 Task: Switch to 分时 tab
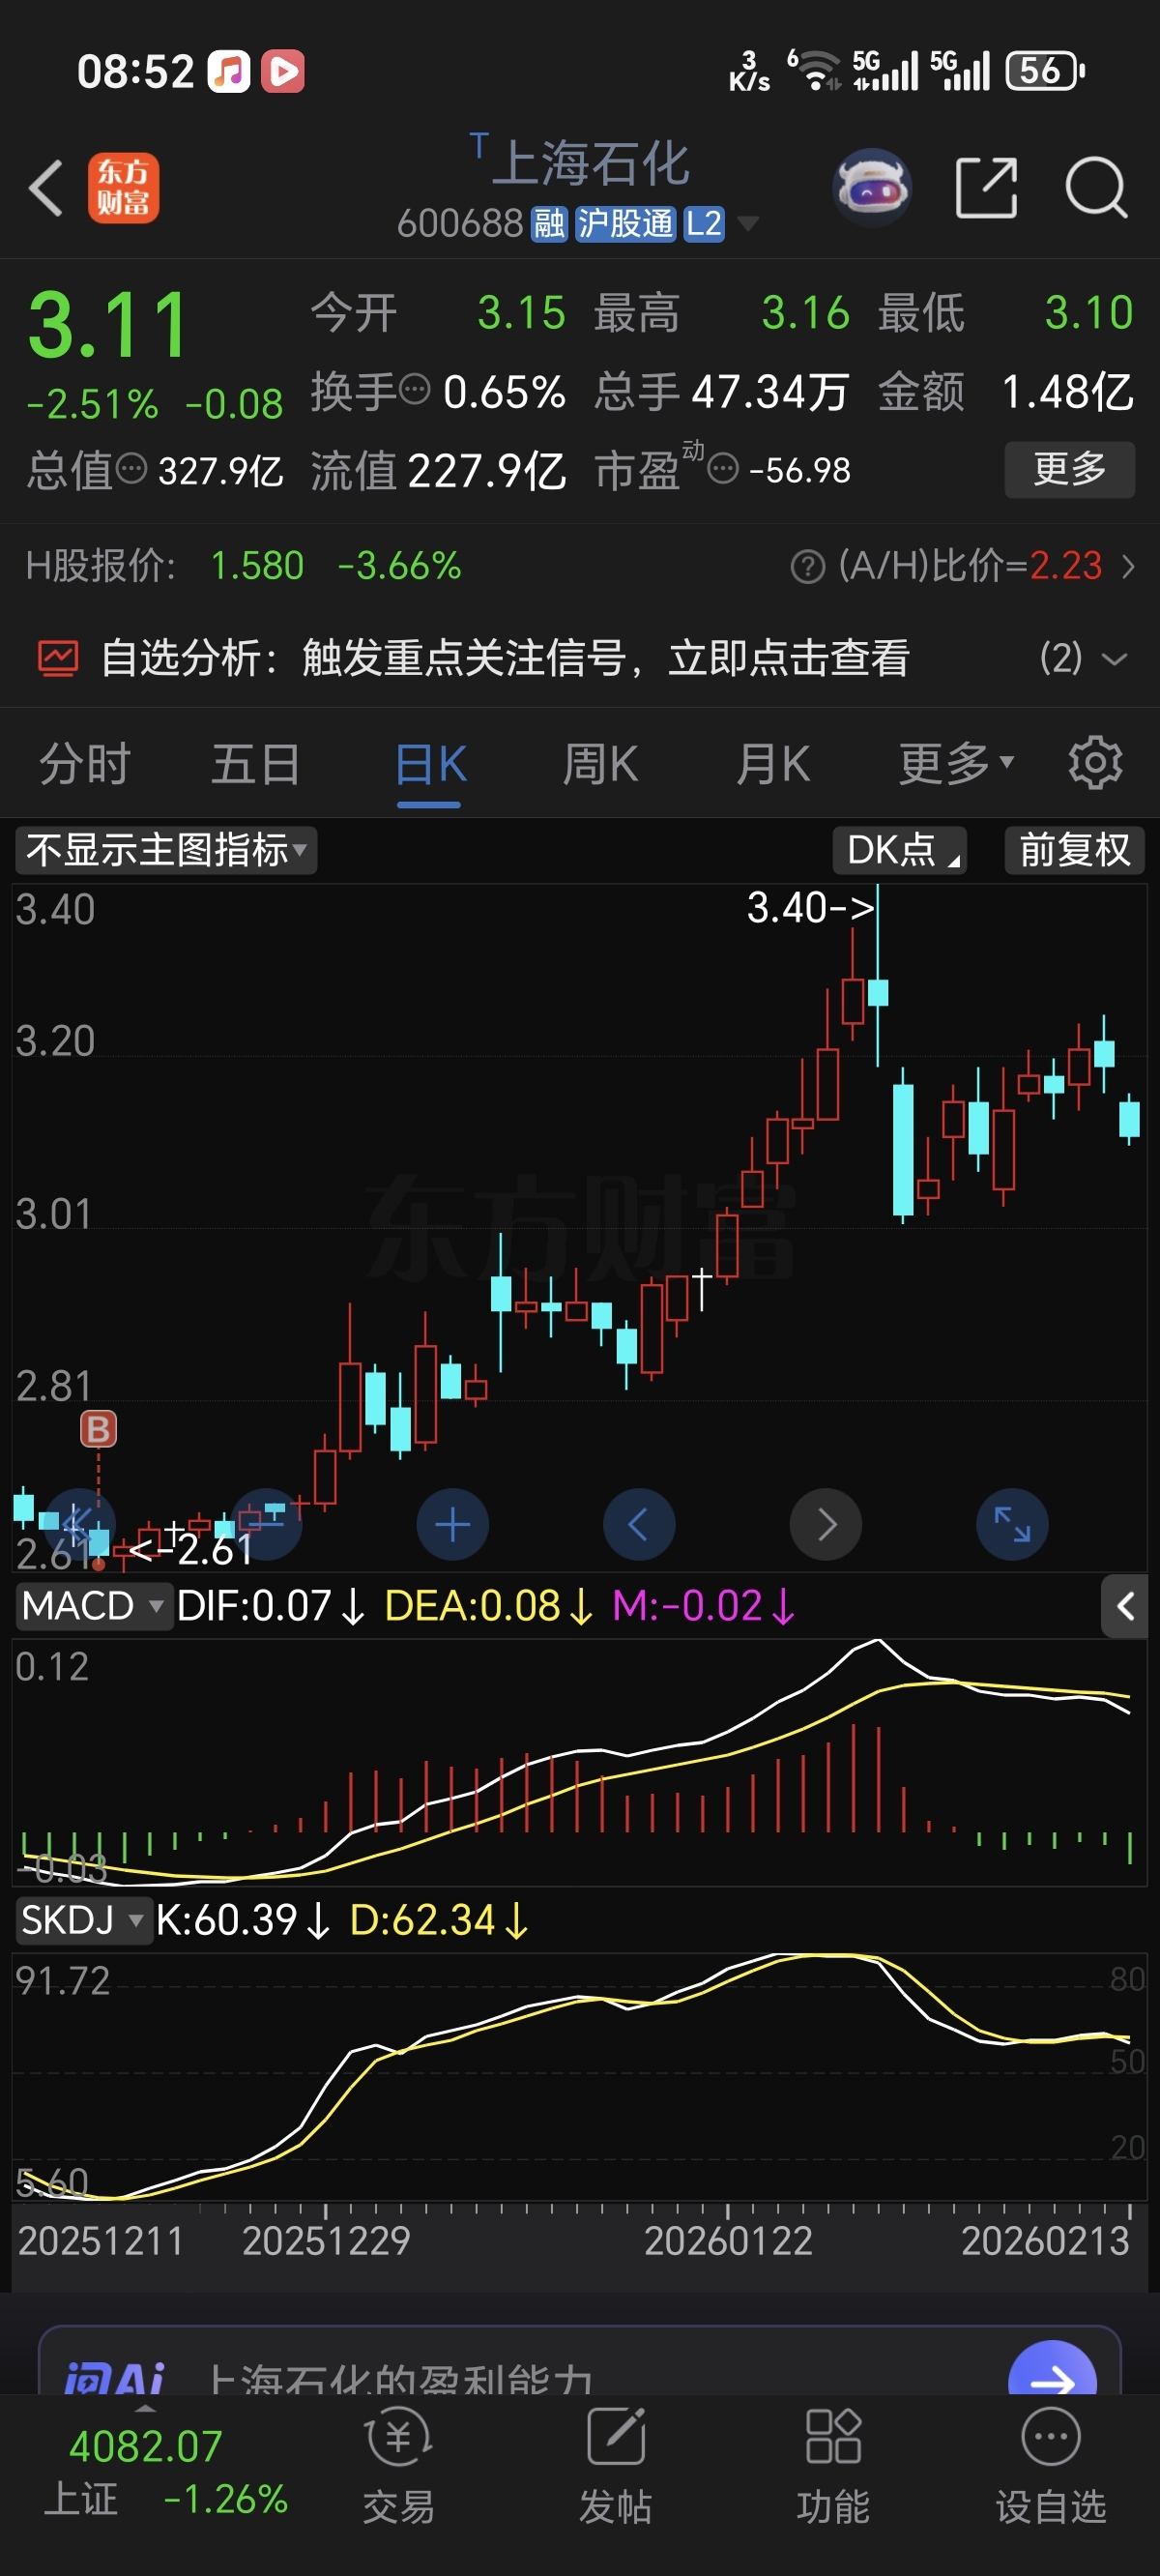[x=84, y=764]
